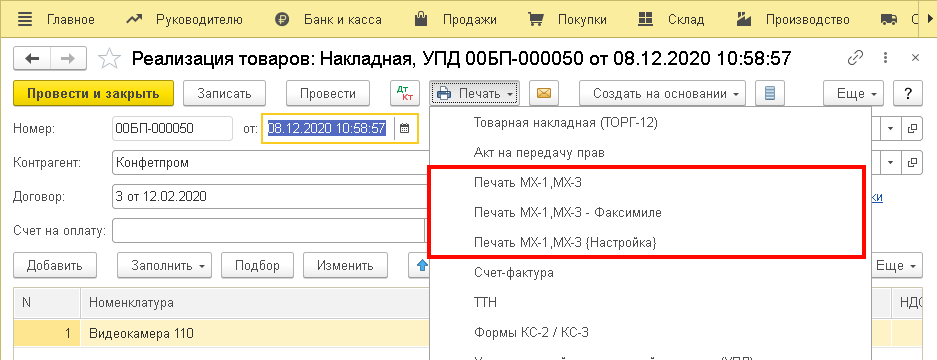
Task: Click the Провести button
Action: point(328,93)
